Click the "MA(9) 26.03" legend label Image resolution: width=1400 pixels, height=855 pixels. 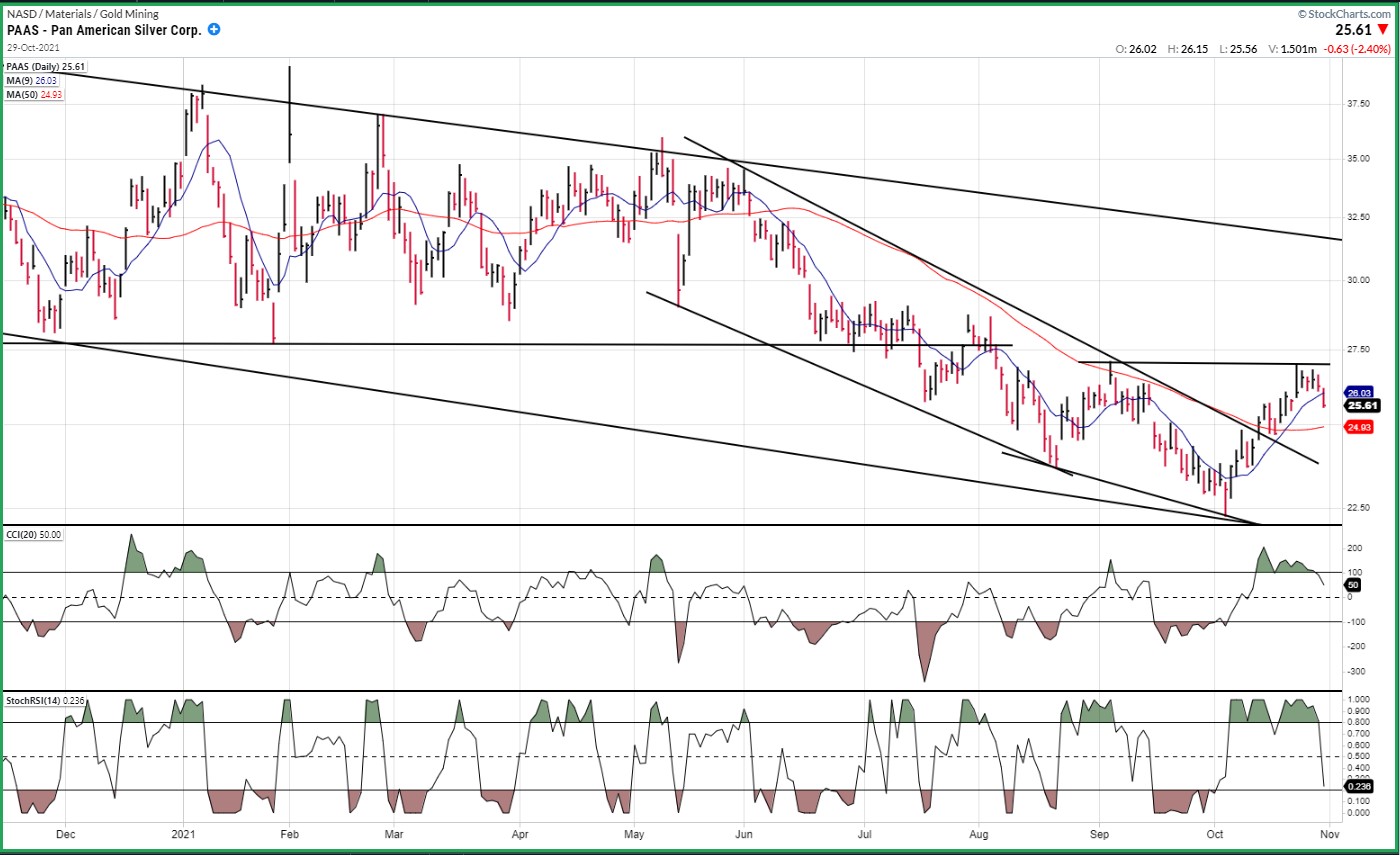pyautogui.click(x=34, y=81)
